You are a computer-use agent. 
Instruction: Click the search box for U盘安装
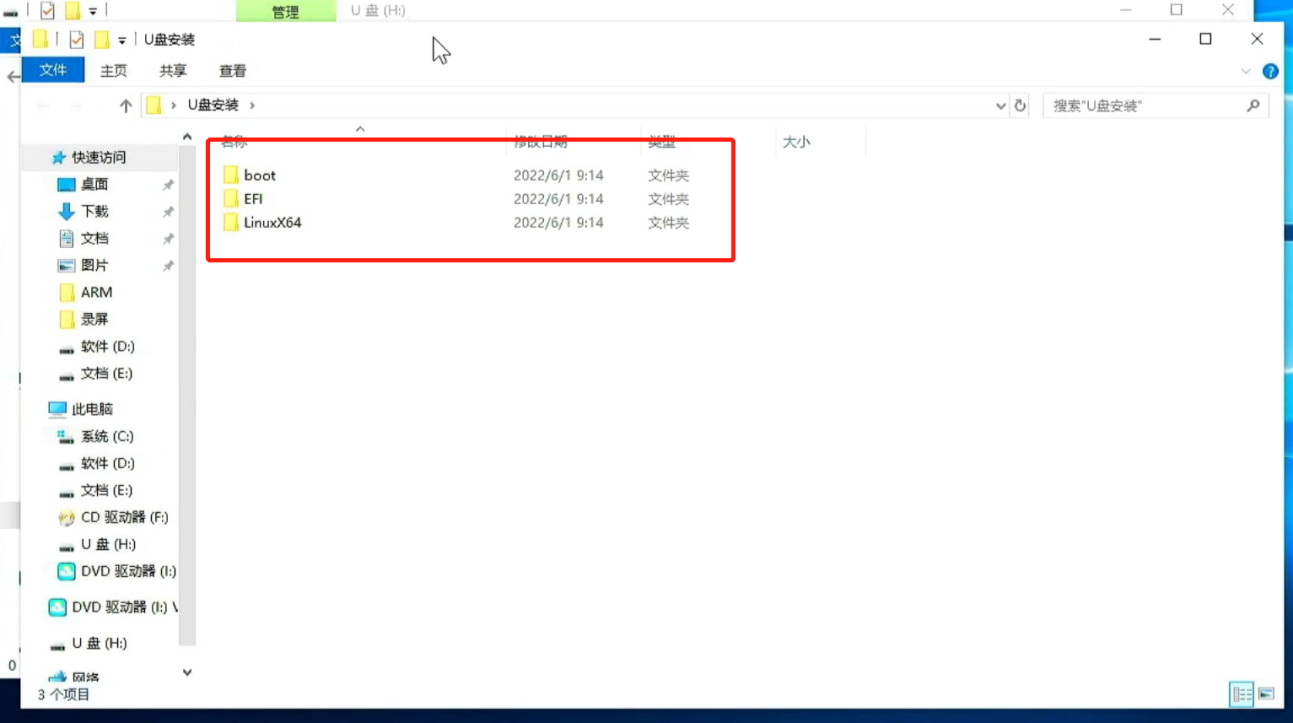tap(1145, 105)
